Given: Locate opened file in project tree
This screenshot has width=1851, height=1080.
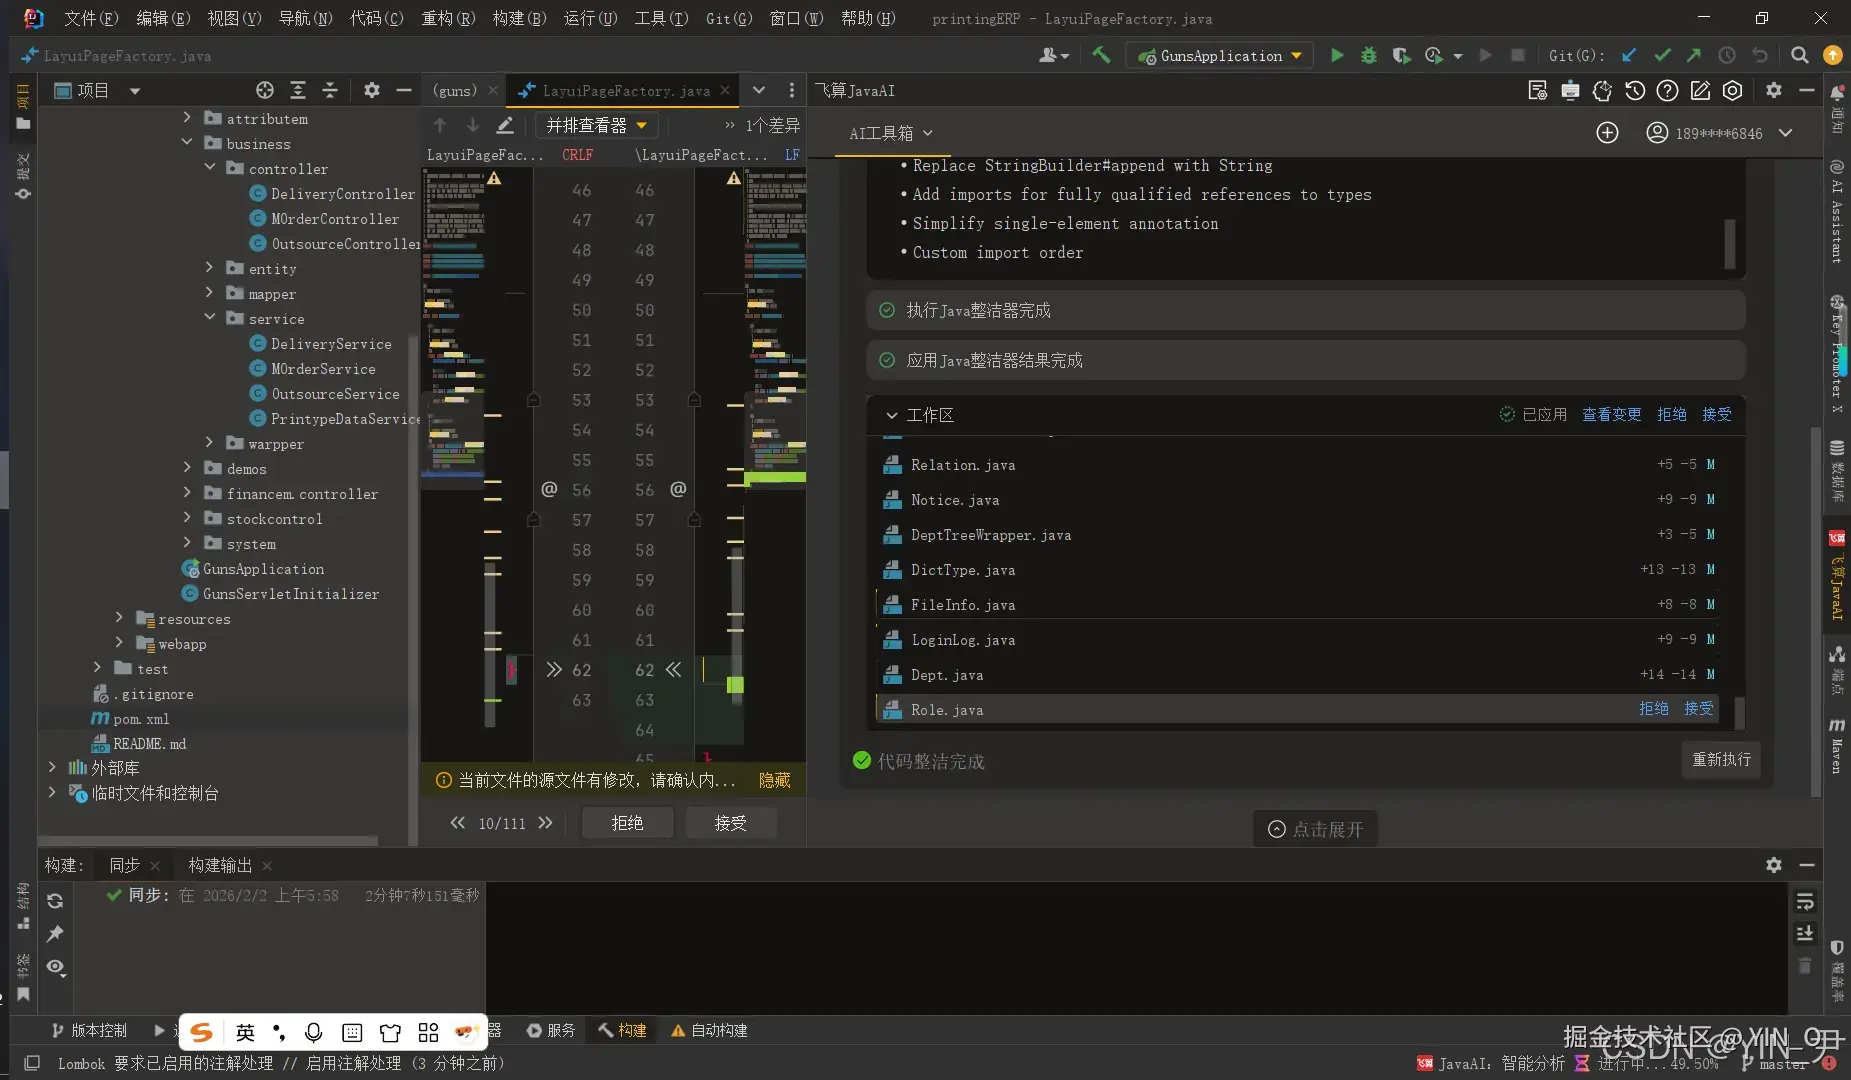Looking at the screenshot, I should click(x=264, y=91).
